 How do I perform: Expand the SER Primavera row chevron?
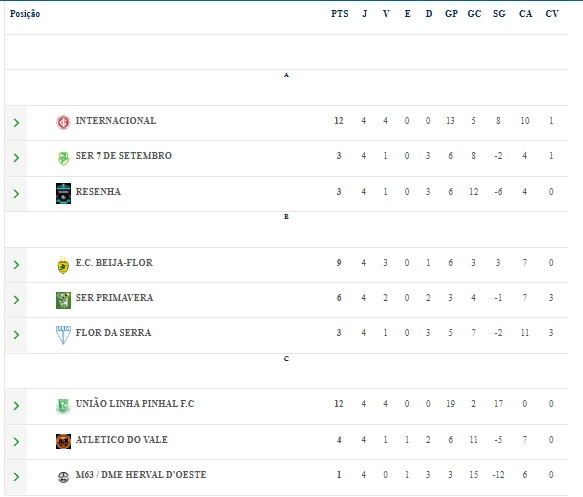[x=16, y=300]
